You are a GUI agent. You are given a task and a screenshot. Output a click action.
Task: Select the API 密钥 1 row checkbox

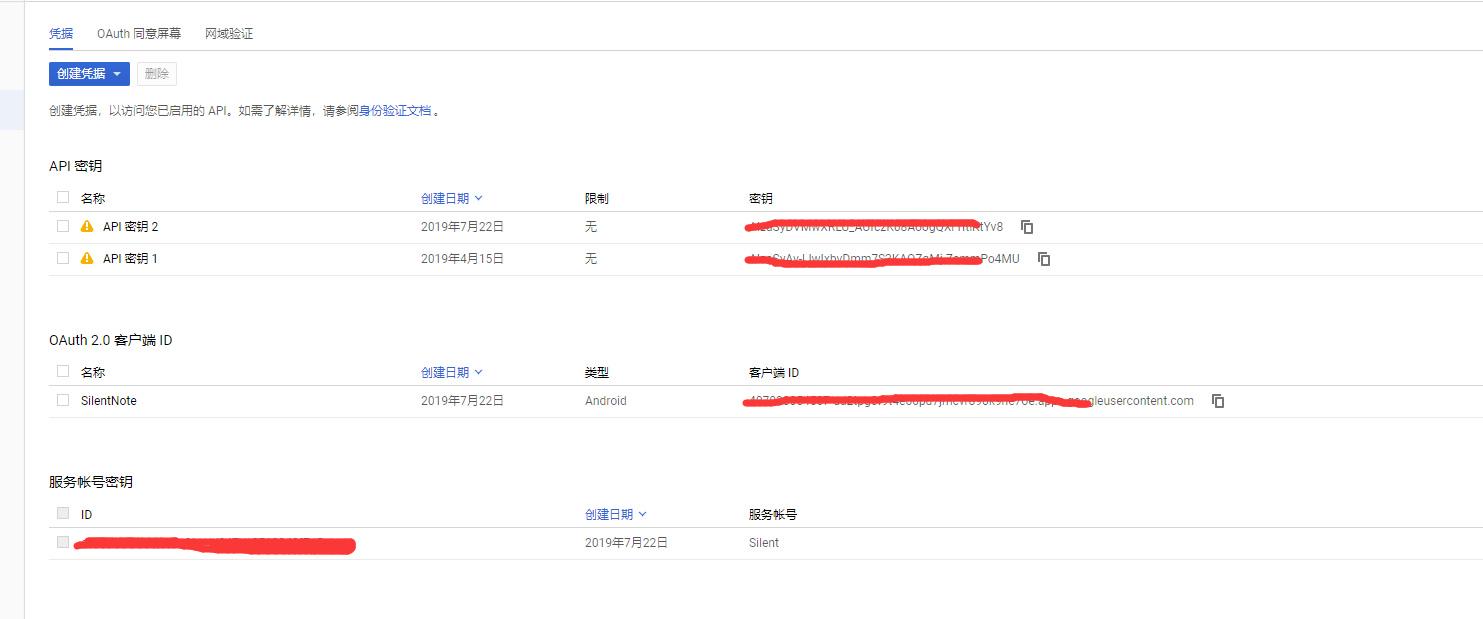click(x=63, y=258)
